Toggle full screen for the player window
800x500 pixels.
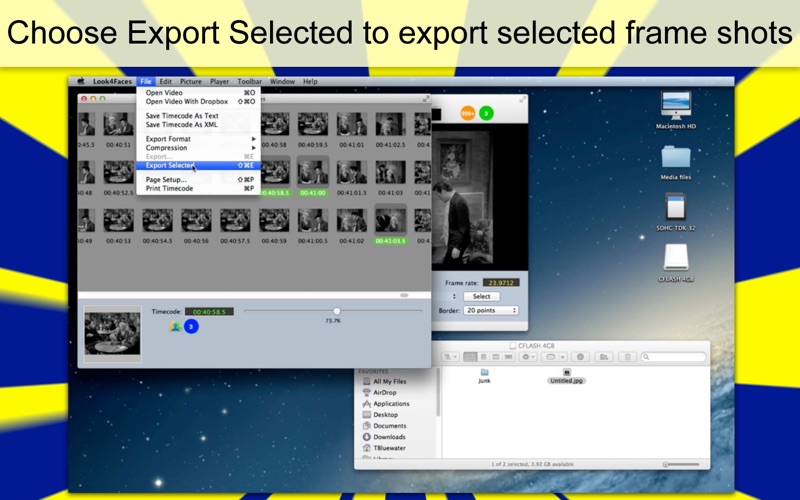point(522,99)
